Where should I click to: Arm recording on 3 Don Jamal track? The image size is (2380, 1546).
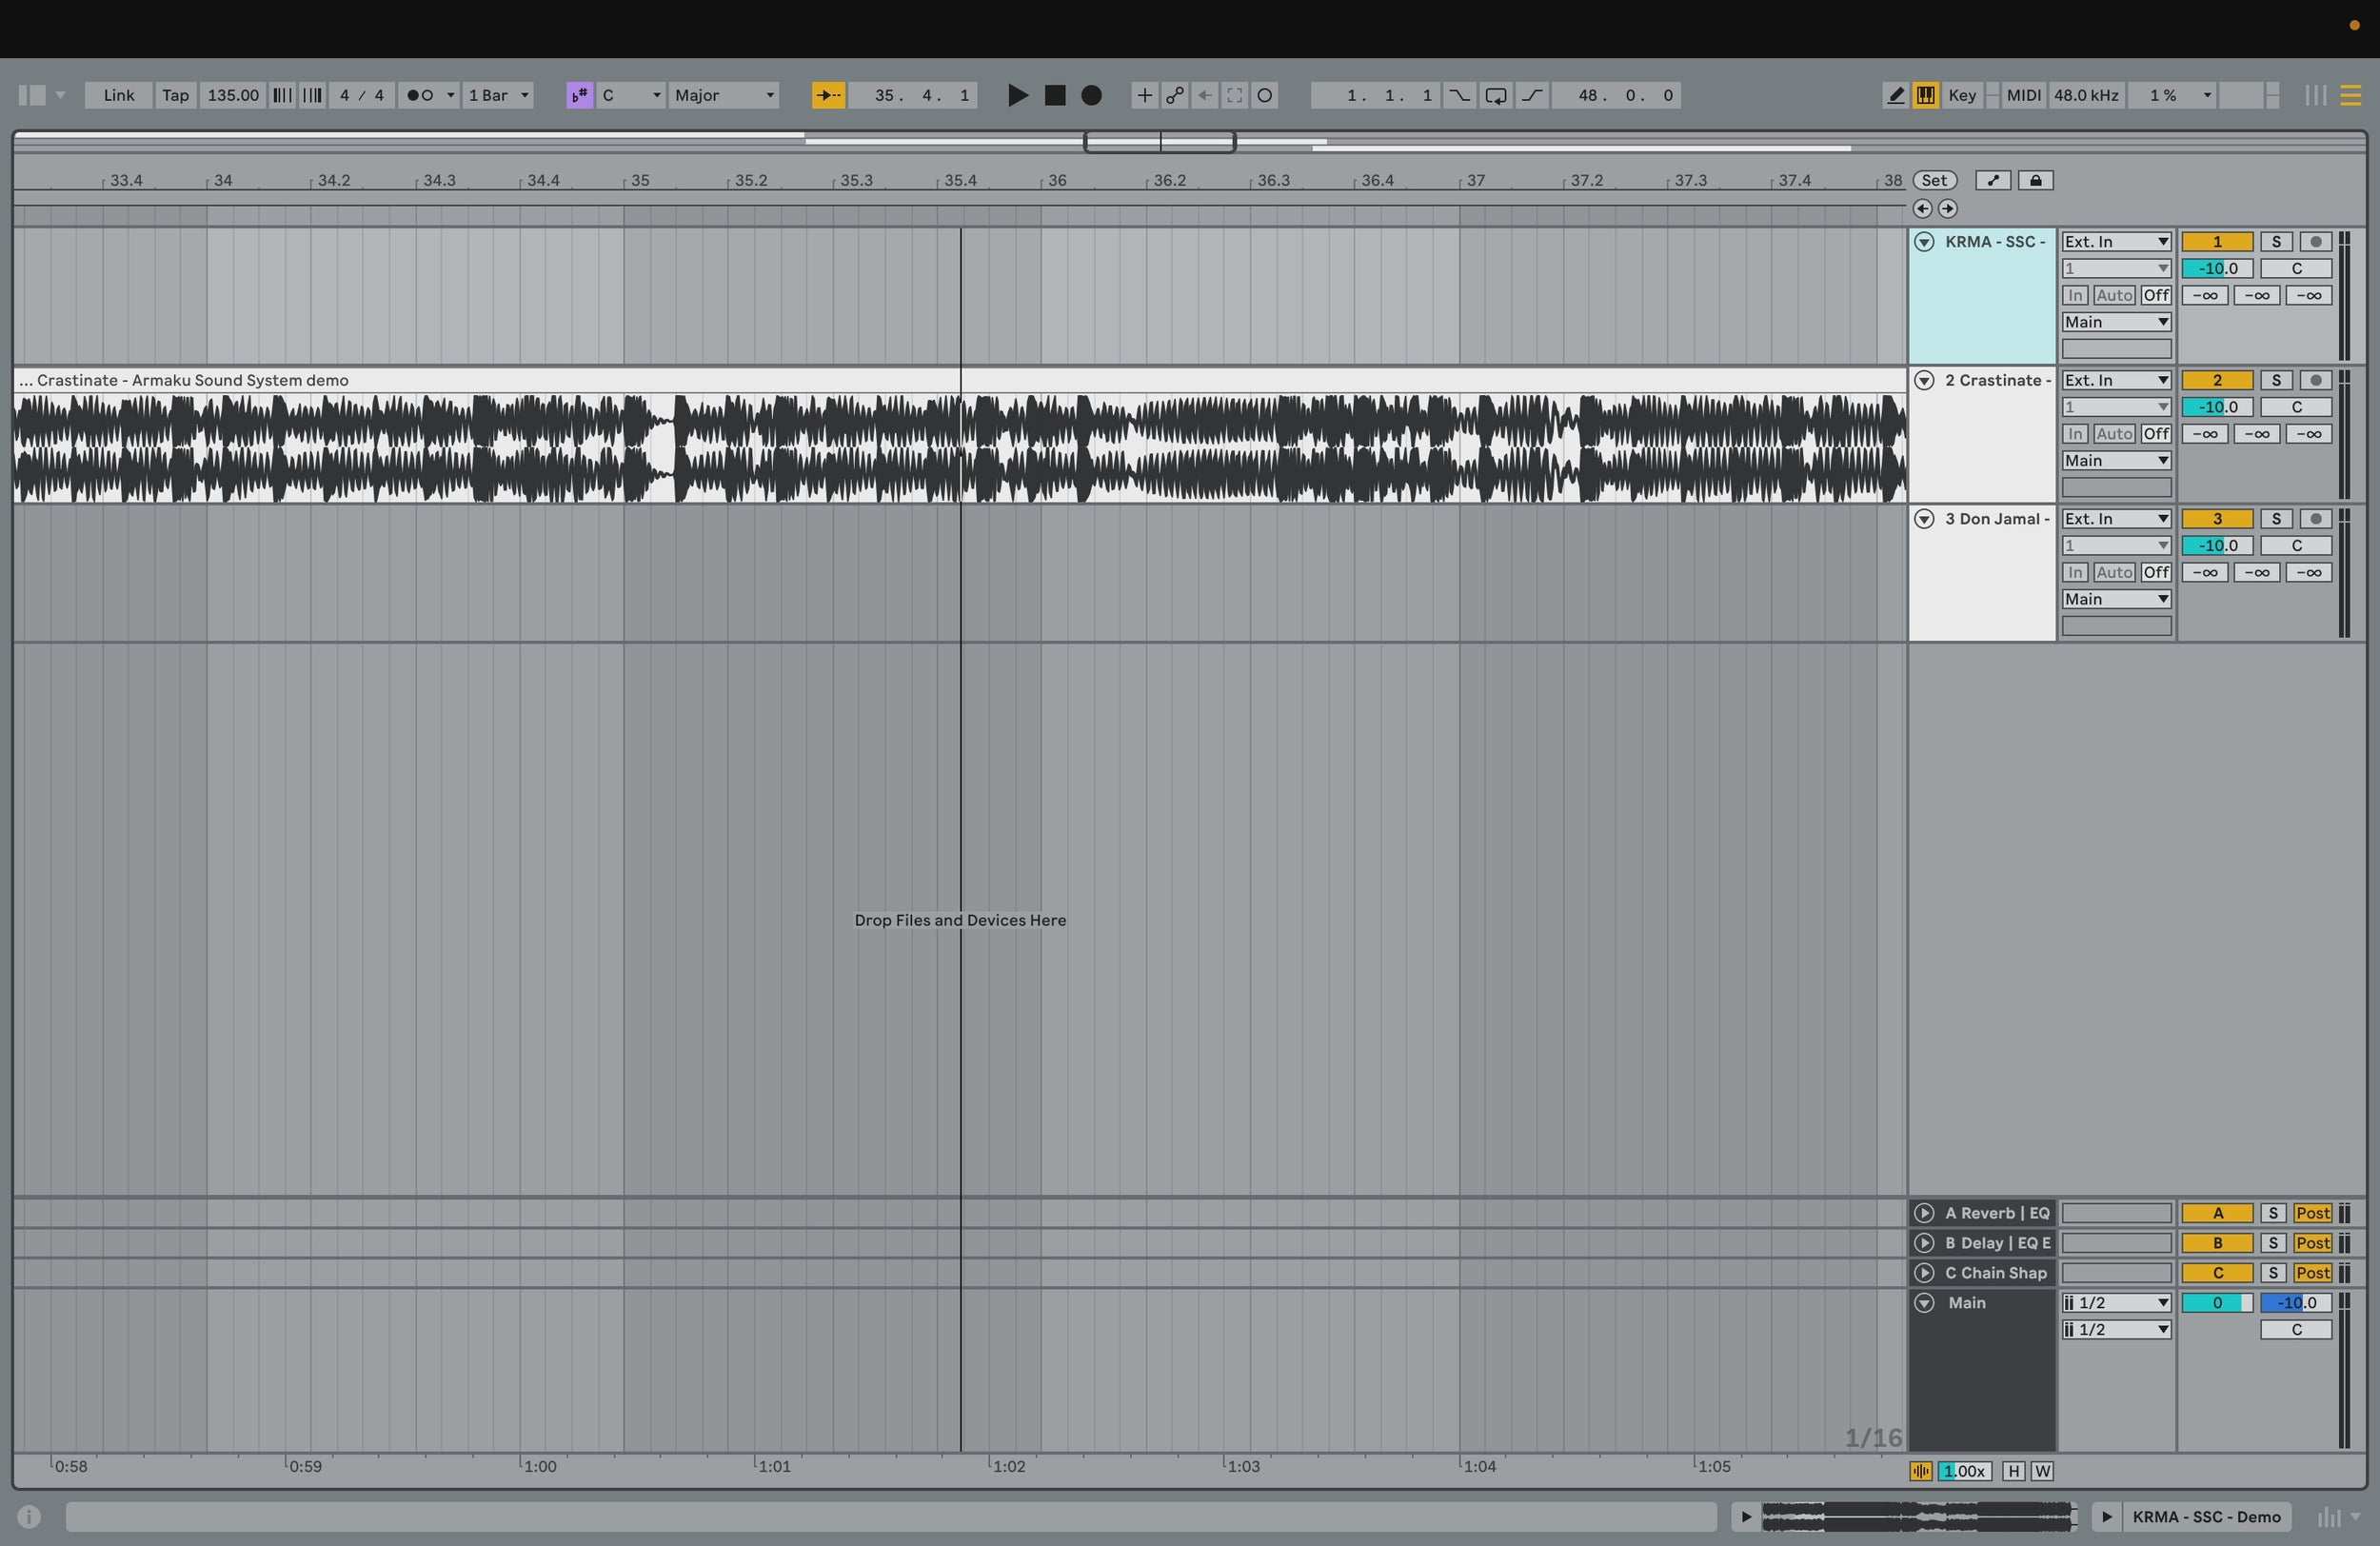pyautogui.click(x=2314, y=518)
